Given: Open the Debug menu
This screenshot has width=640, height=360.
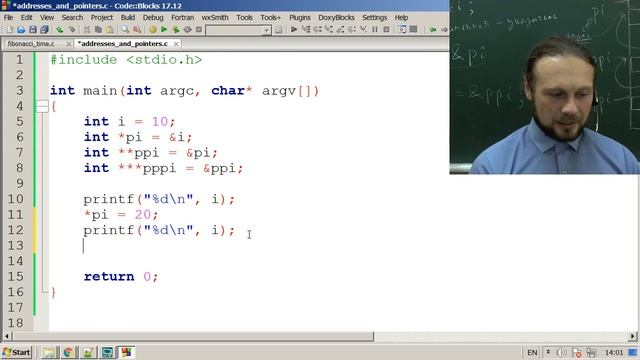Looking at the screenshot, I should click(153, 18).
